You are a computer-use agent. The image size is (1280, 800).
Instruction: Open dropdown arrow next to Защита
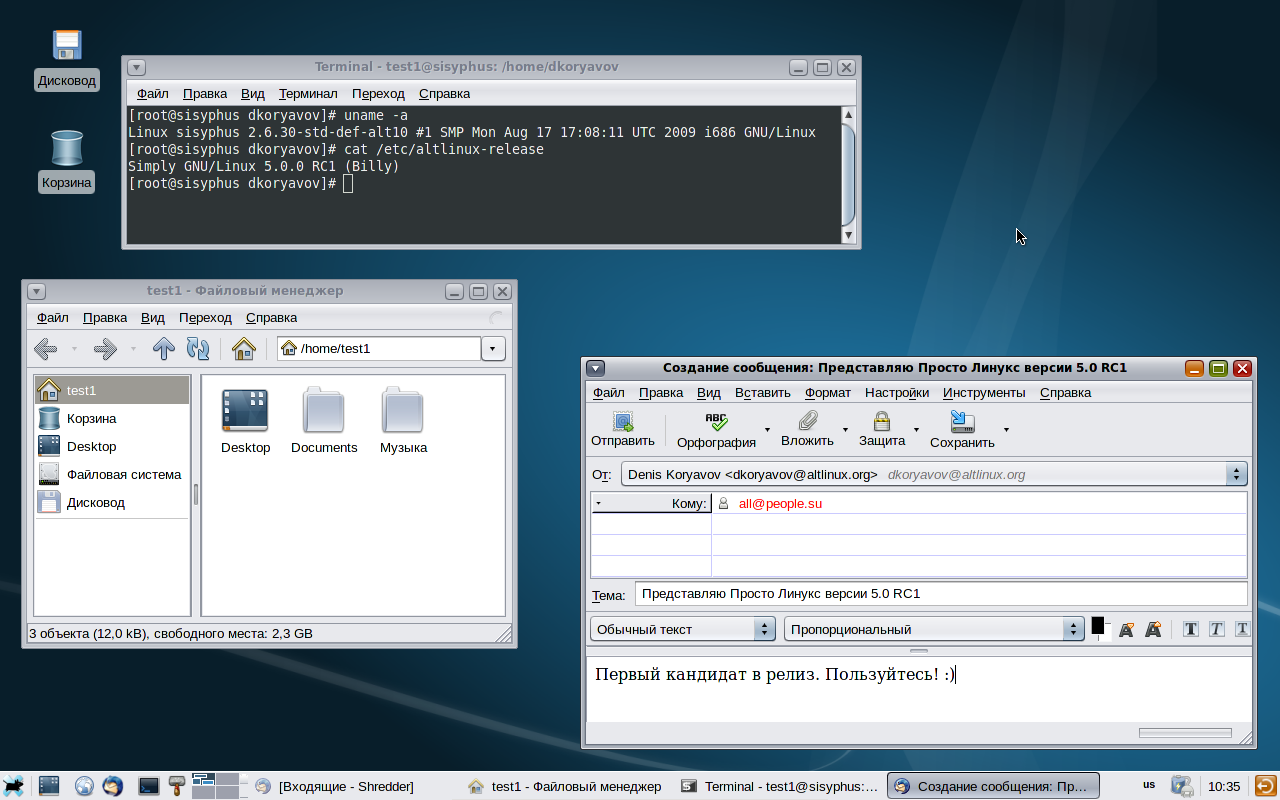coord(916,430)
